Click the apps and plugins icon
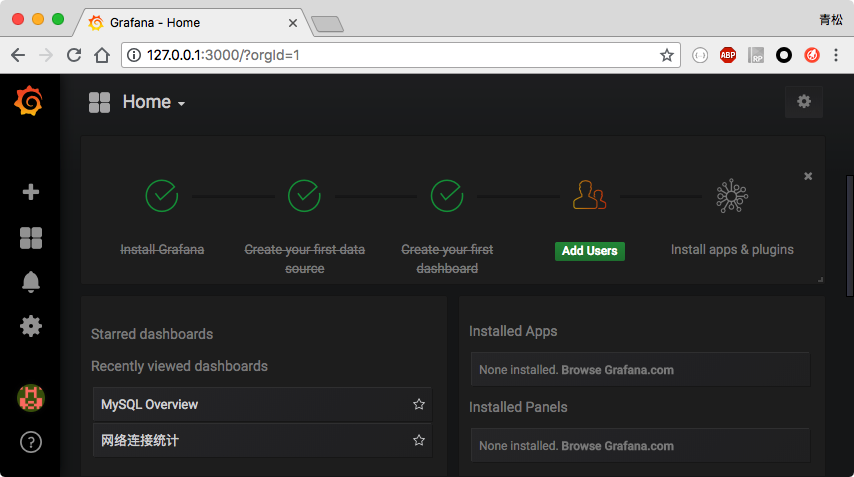Viewport: 854px width, 477px height. pyautogui.click(x=732, y=195)
